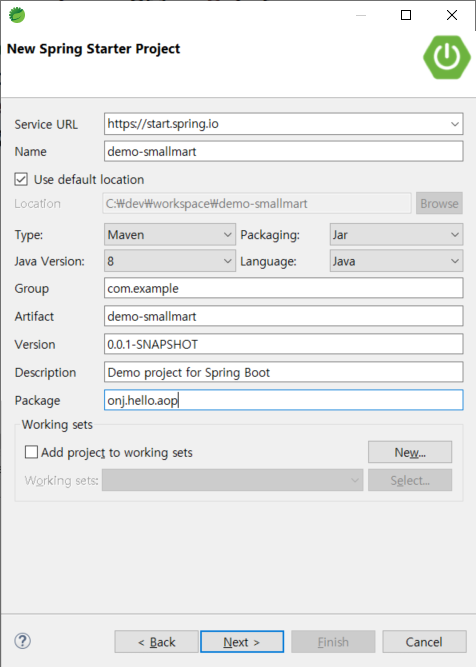Open the Language dropdown showing Java

pyautogui.click(x=396, y=261)
